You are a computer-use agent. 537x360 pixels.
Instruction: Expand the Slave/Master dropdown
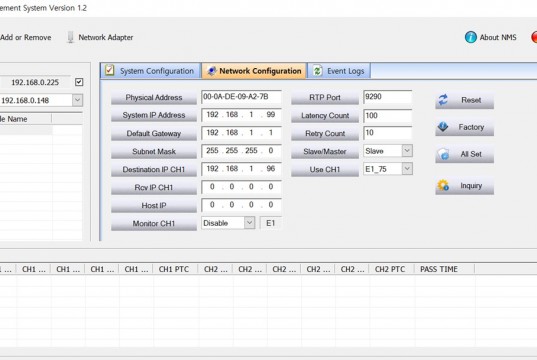pyautogui.click(x=407, y=151)
